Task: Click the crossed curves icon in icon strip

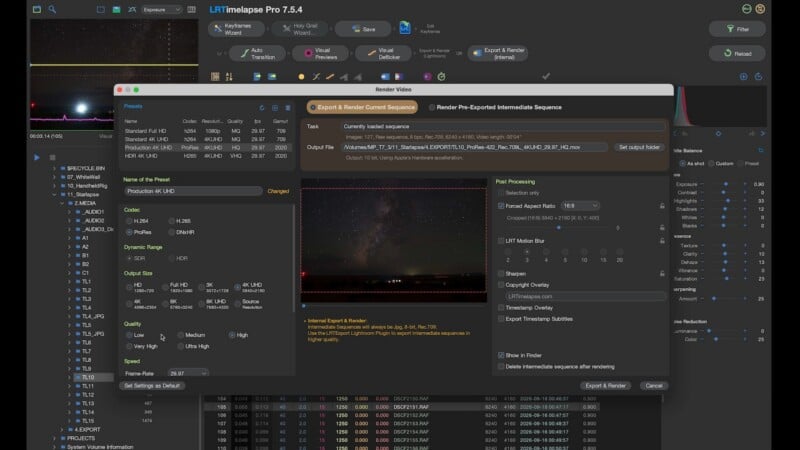Action: tap(316, 77)
